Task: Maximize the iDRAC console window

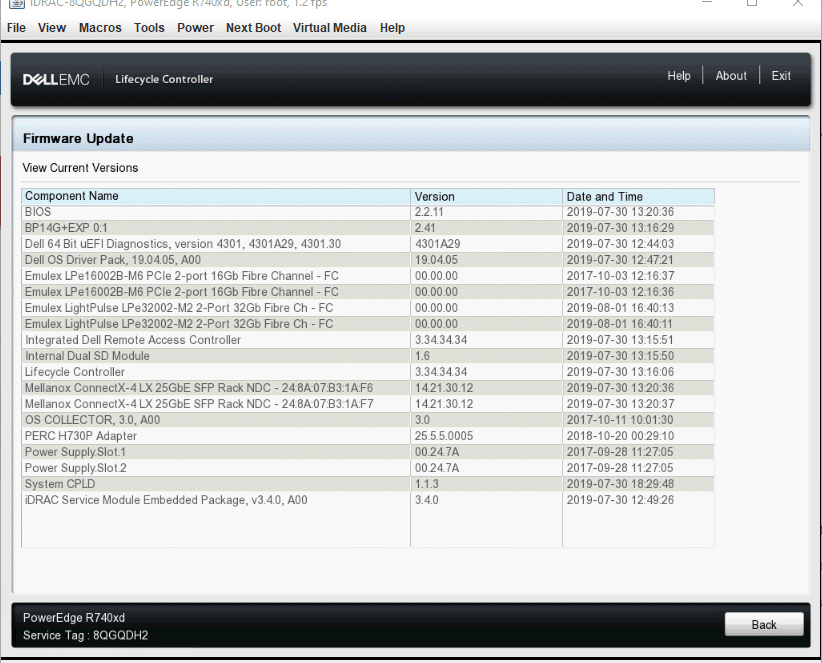Action: pyautogui.click(x=752, y=3)
